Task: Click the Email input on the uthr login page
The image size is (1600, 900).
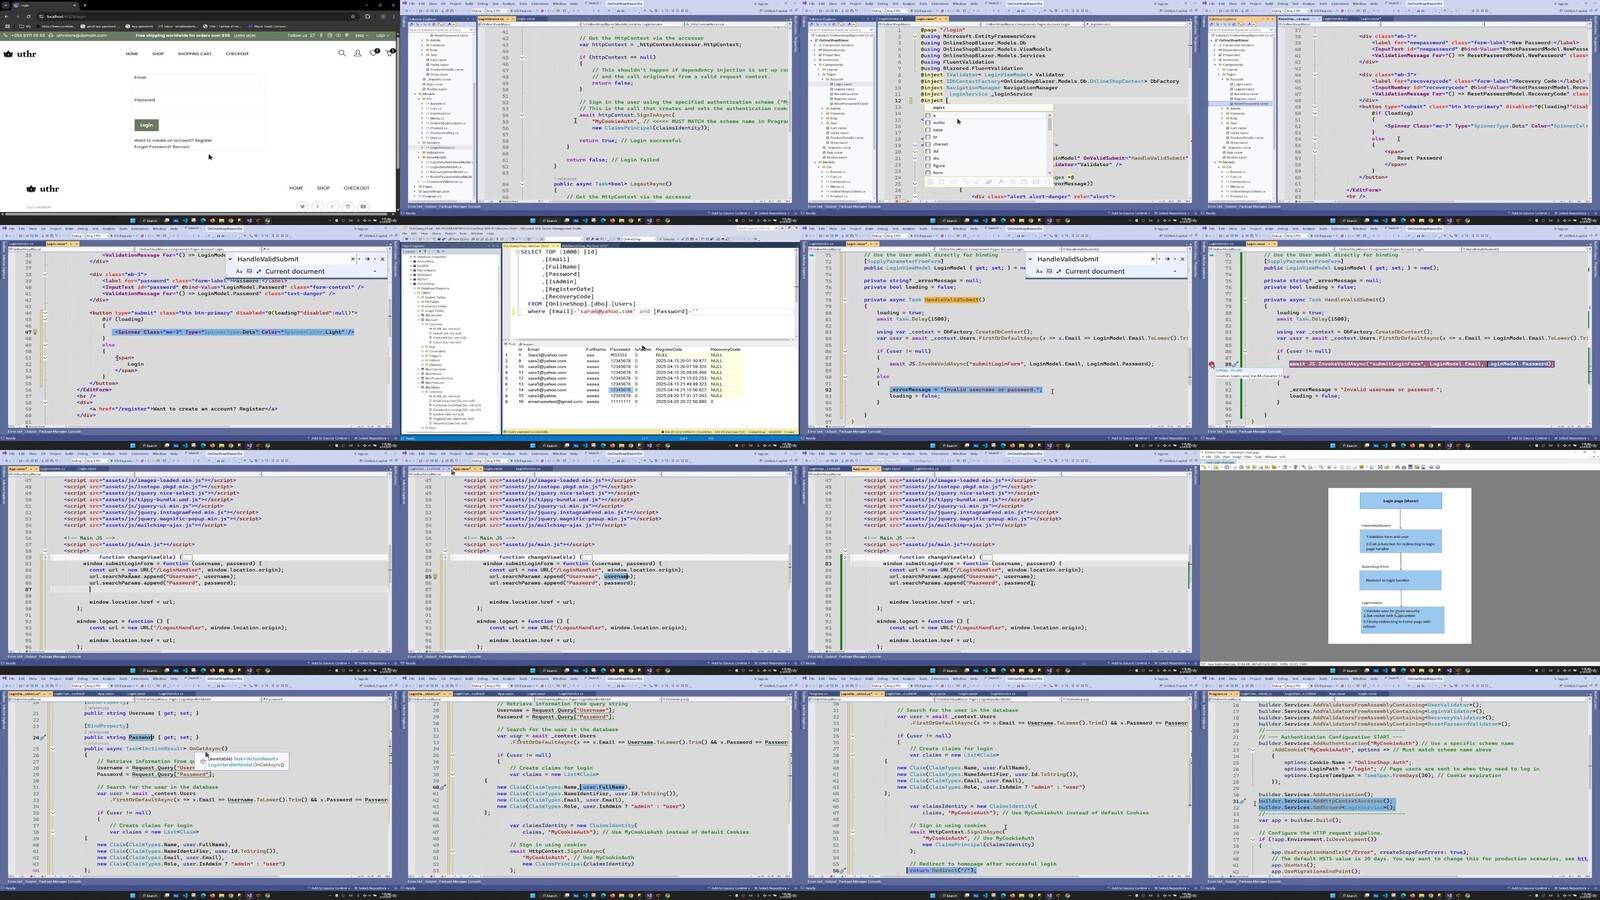Action: coord(196,88)
